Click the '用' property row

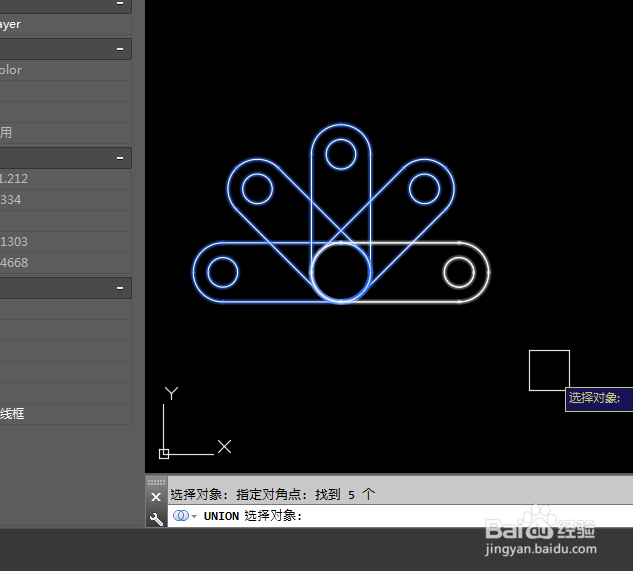tap(65, 132)
